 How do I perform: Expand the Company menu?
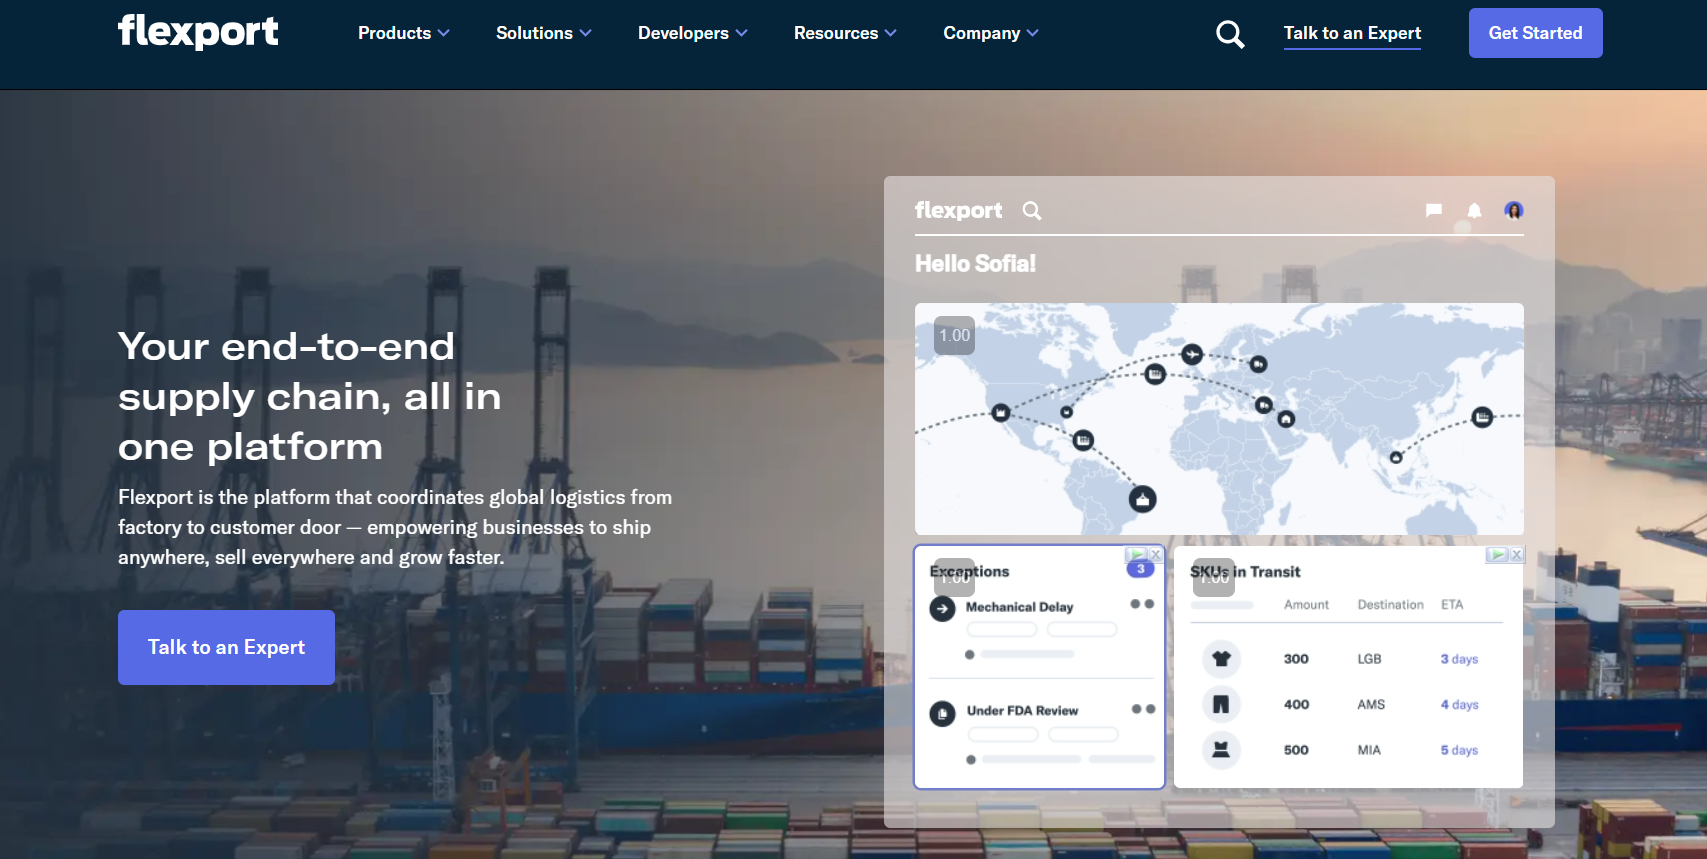coord(991,33)
